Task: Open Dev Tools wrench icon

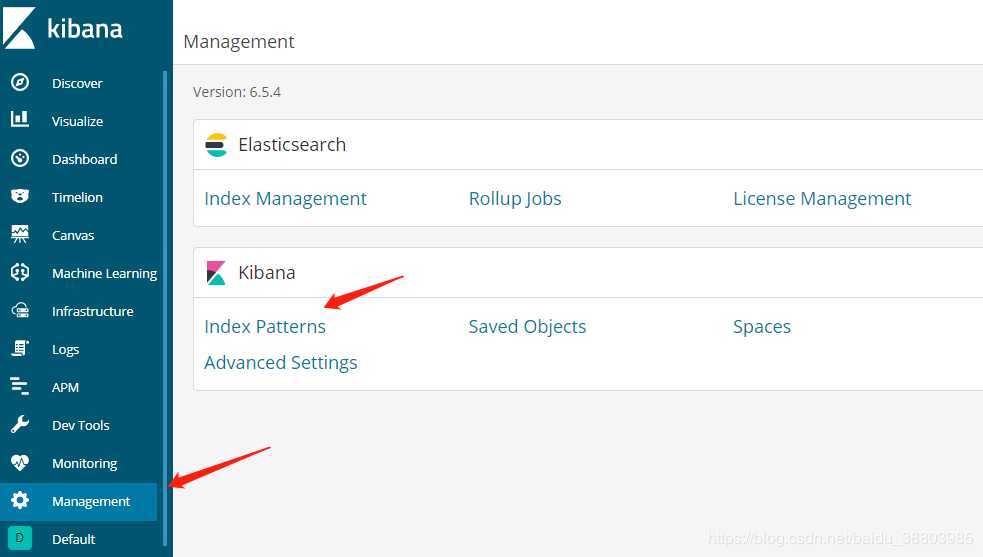Action: coord(20,425)
